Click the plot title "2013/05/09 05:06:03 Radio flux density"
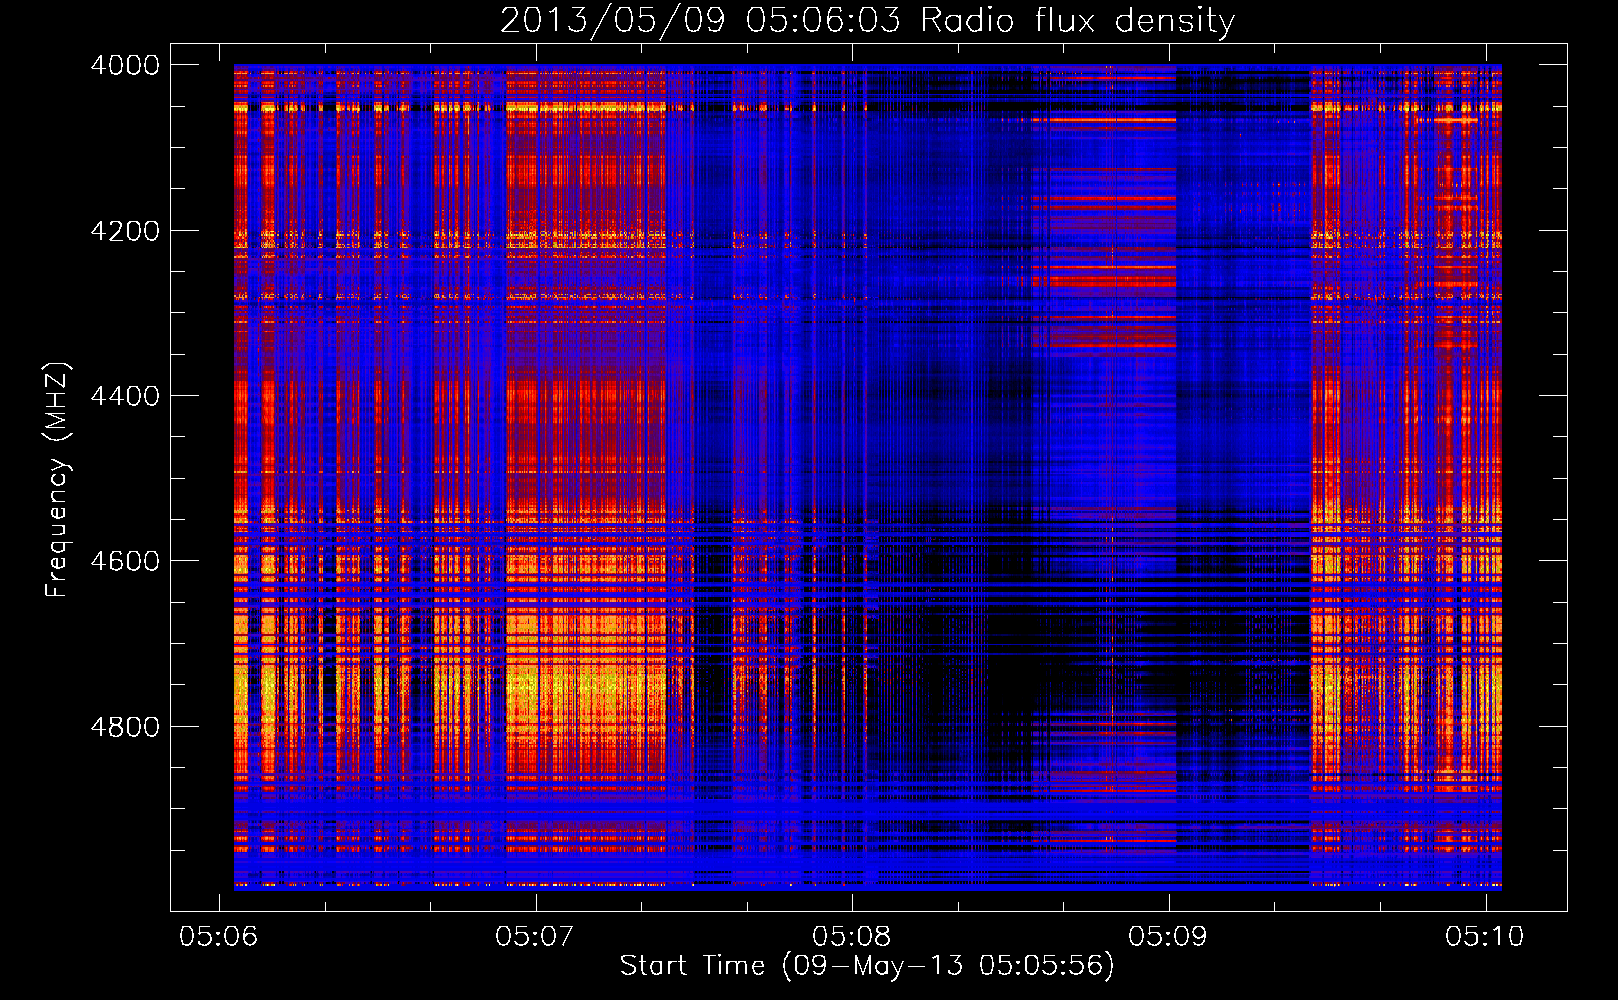The width and height of the screenshot is (1618, 1000). [x=867, y=21]
